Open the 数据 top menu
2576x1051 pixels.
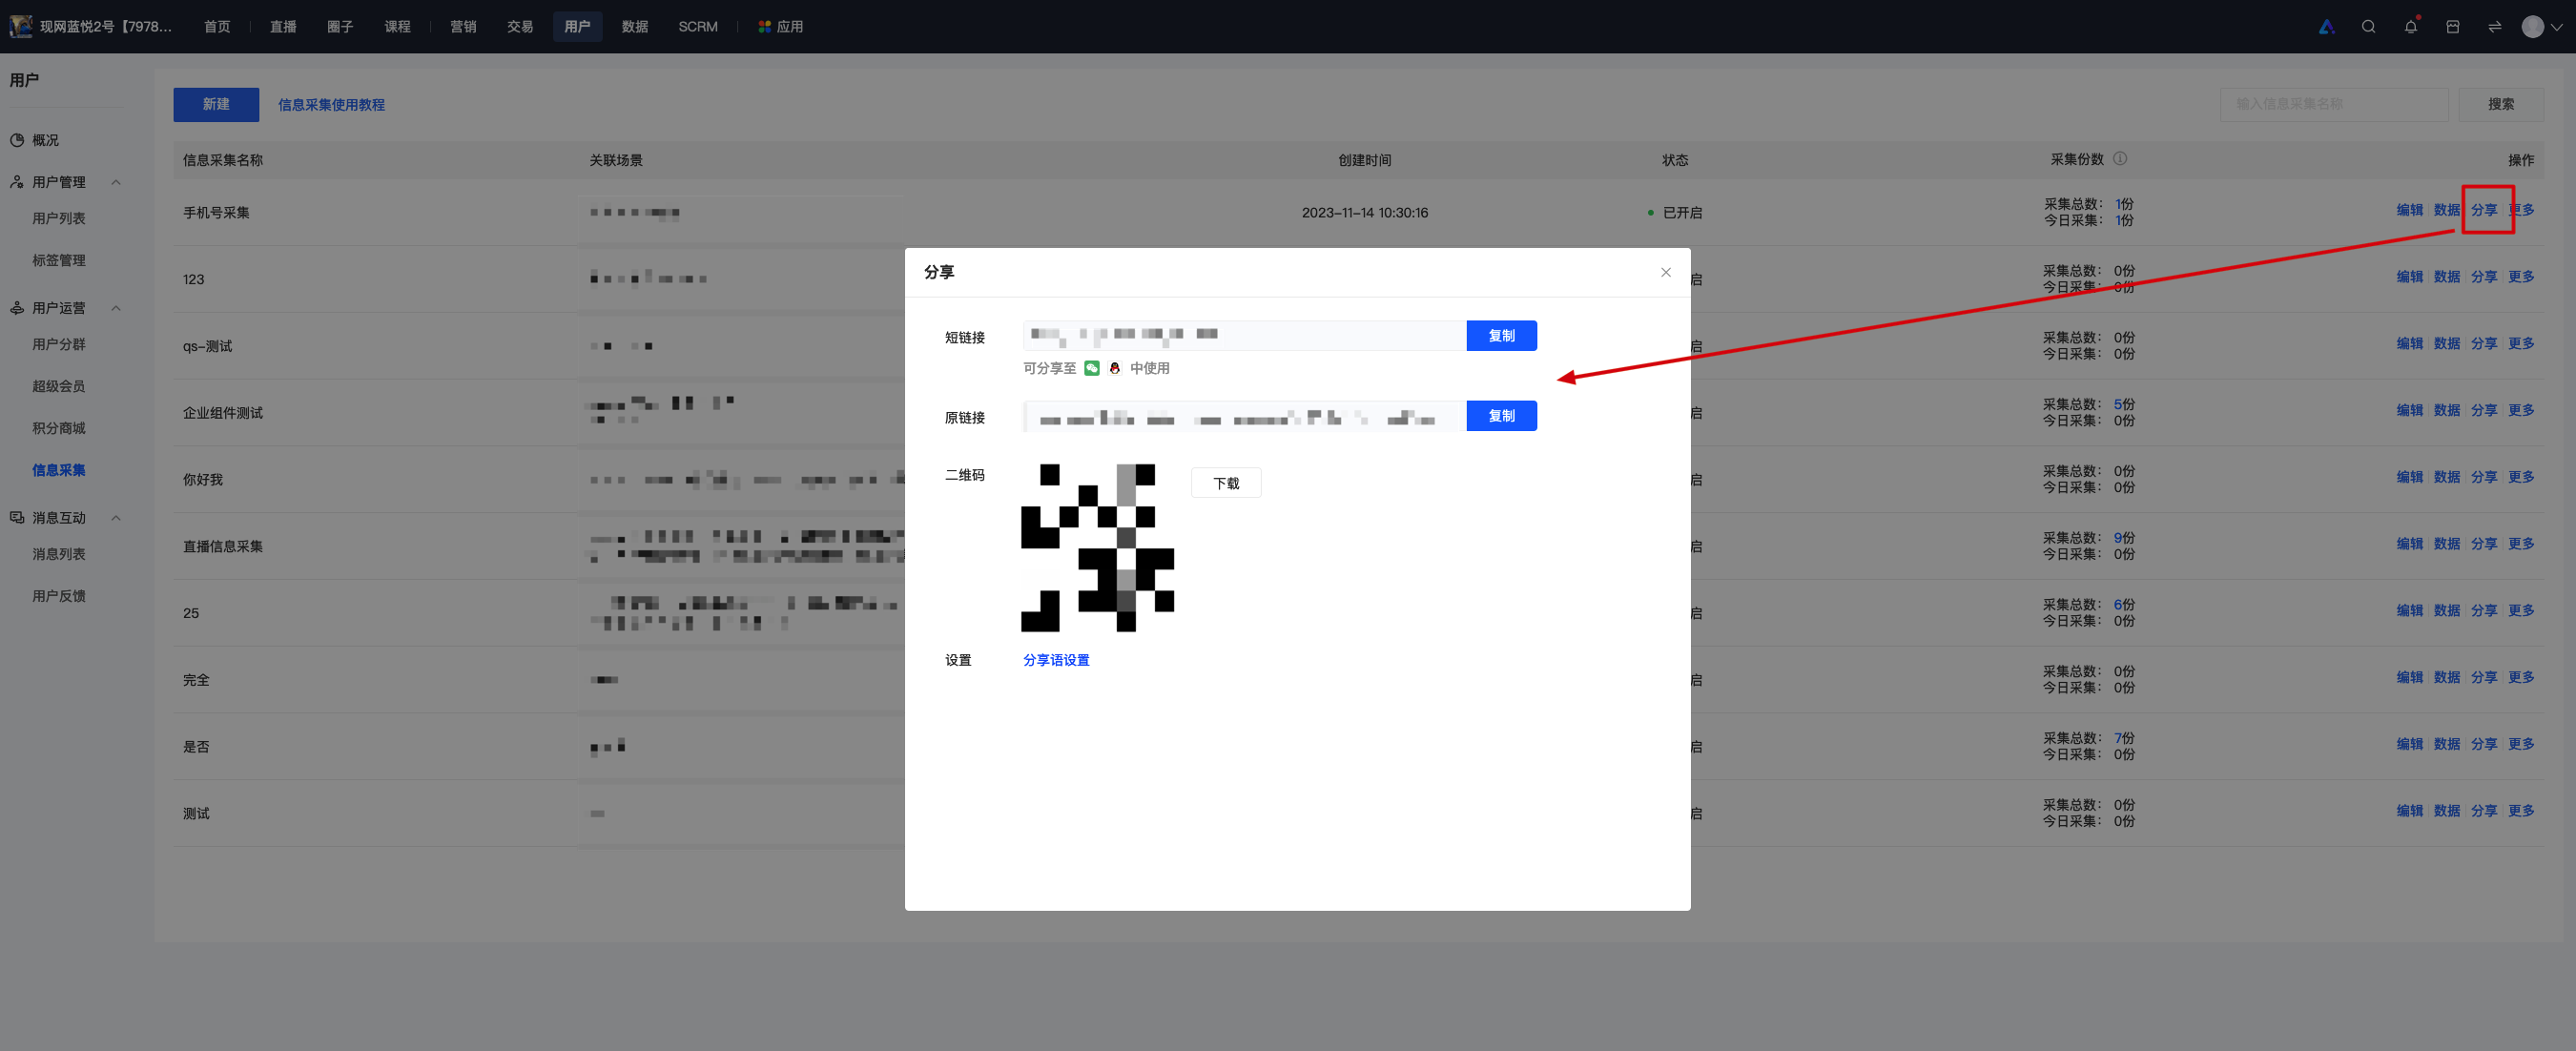pyautogui.click(x=635, y=27)
